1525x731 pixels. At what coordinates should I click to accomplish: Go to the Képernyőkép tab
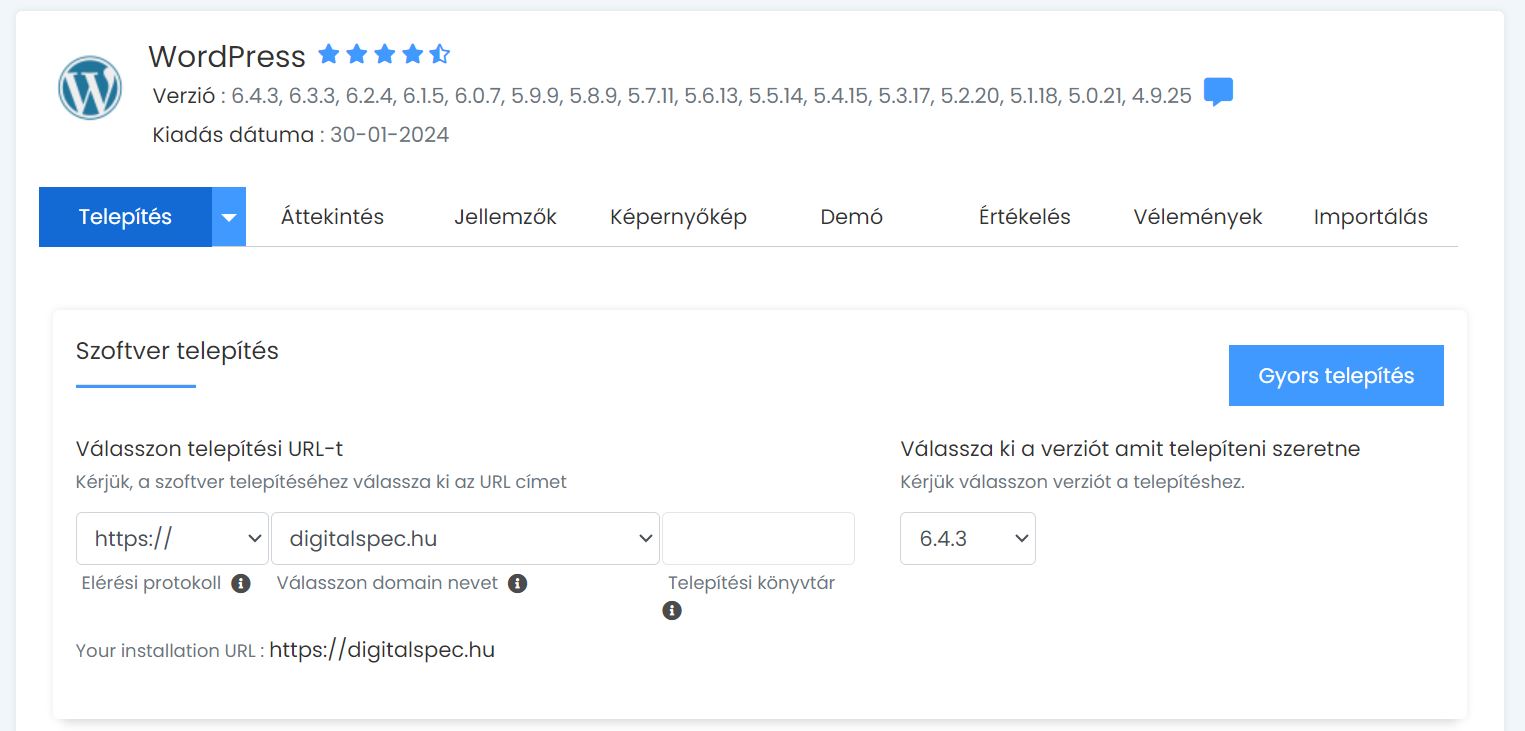(678, 217)
